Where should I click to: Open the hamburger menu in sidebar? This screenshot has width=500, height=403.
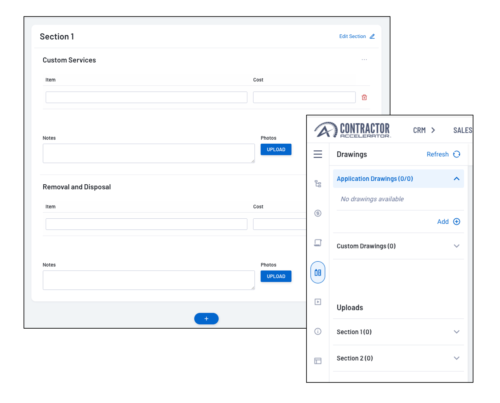318,154
